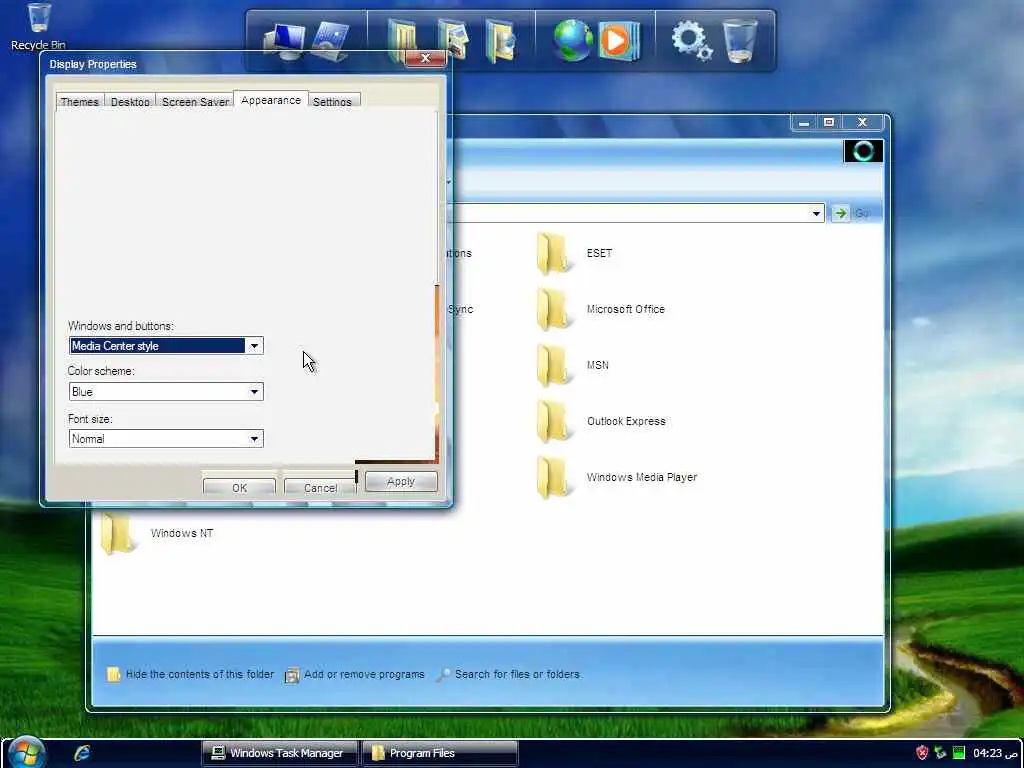Click the Outlook Express folder name
Viewport: 1024px width, 768px height.
[x=626, y=422]
